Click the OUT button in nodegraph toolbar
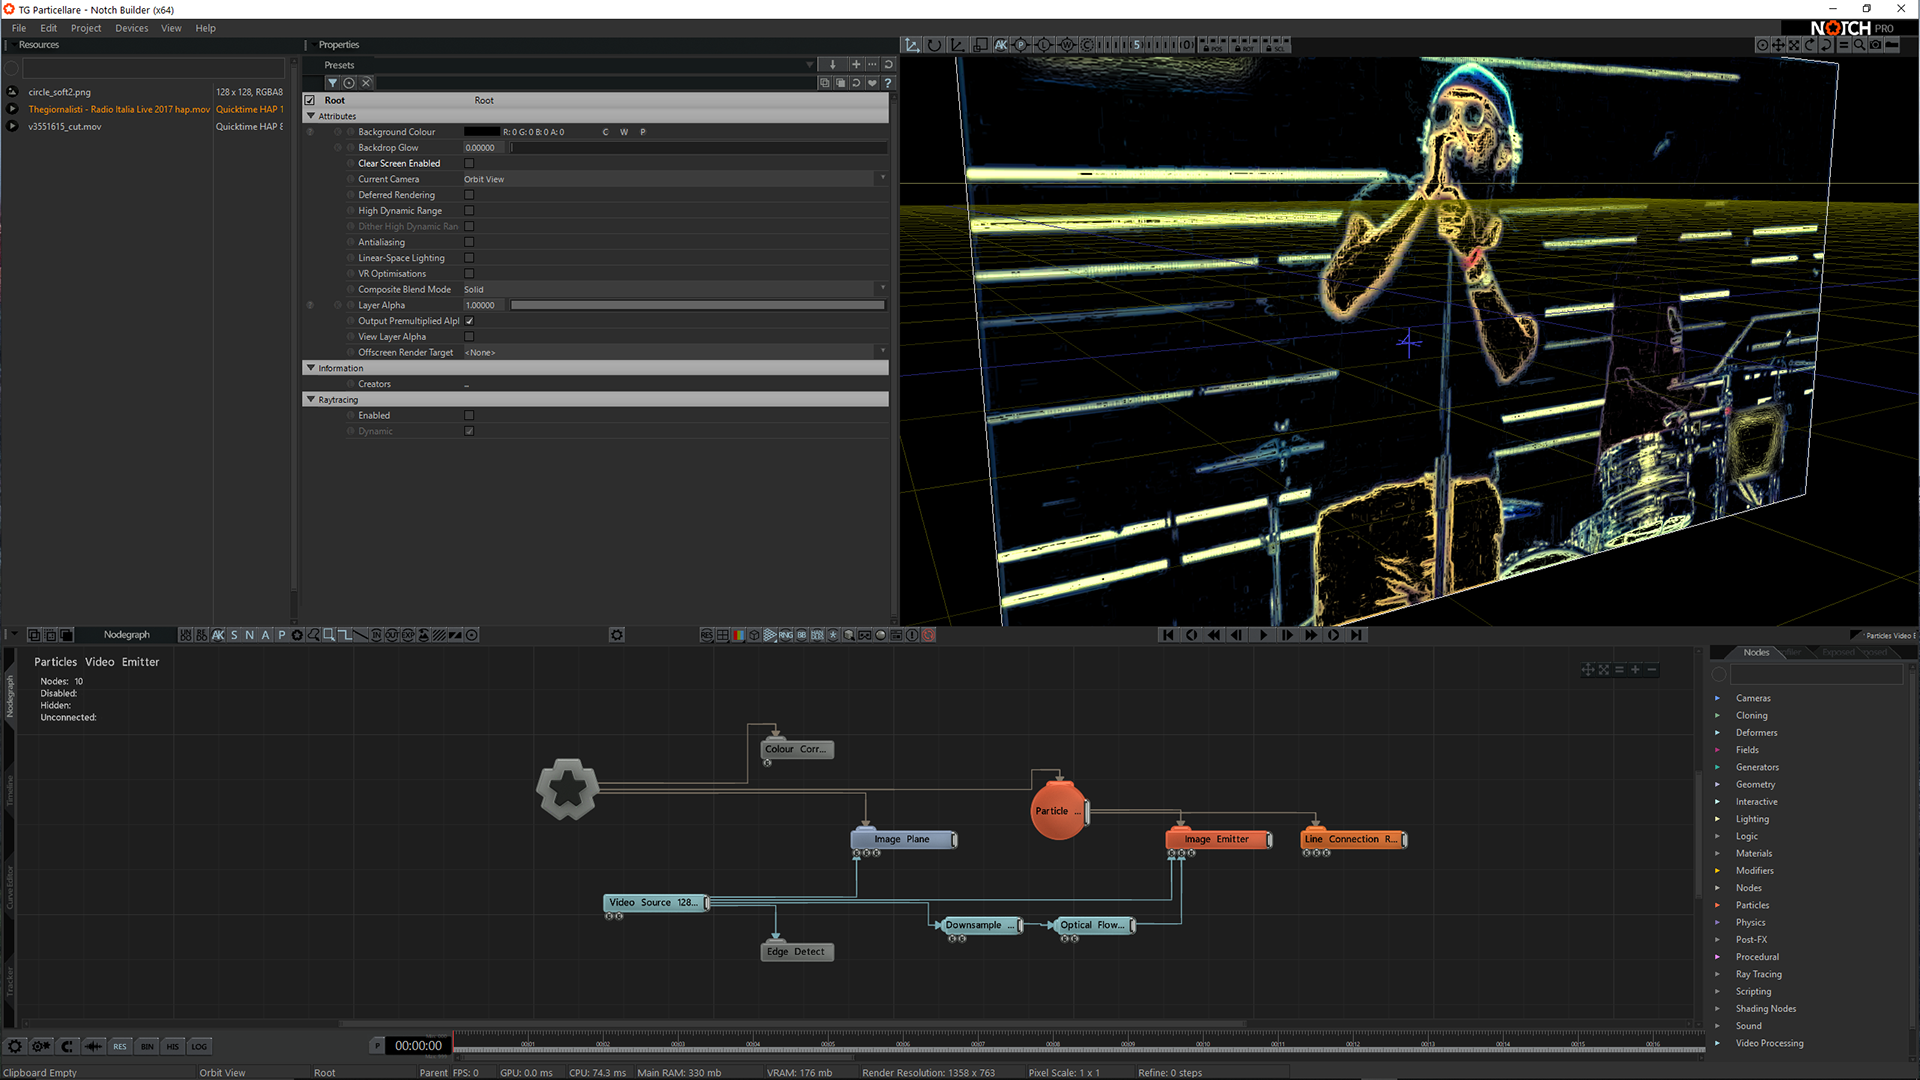 click(x=392, y=635)
